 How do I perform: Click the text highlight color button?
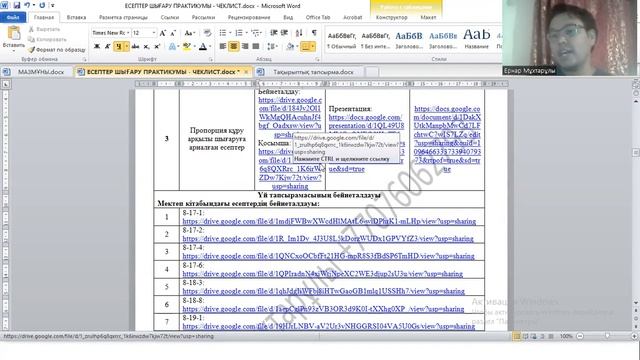click(187, 47)
